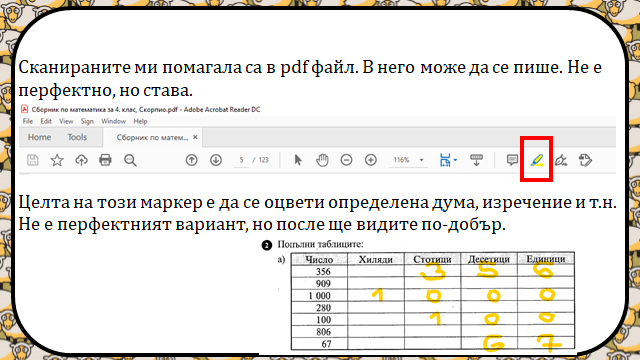Click the Попълни таблиците: instruction text
Viewport: 640px width, 362px height.
tap(320, 244)
